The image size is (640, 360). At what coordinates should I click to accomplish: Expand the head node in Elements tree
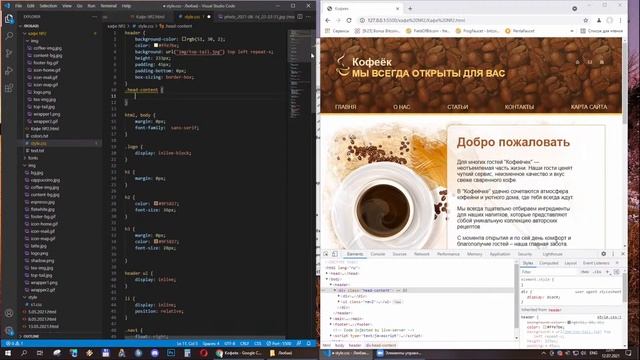tap(327, 273)
